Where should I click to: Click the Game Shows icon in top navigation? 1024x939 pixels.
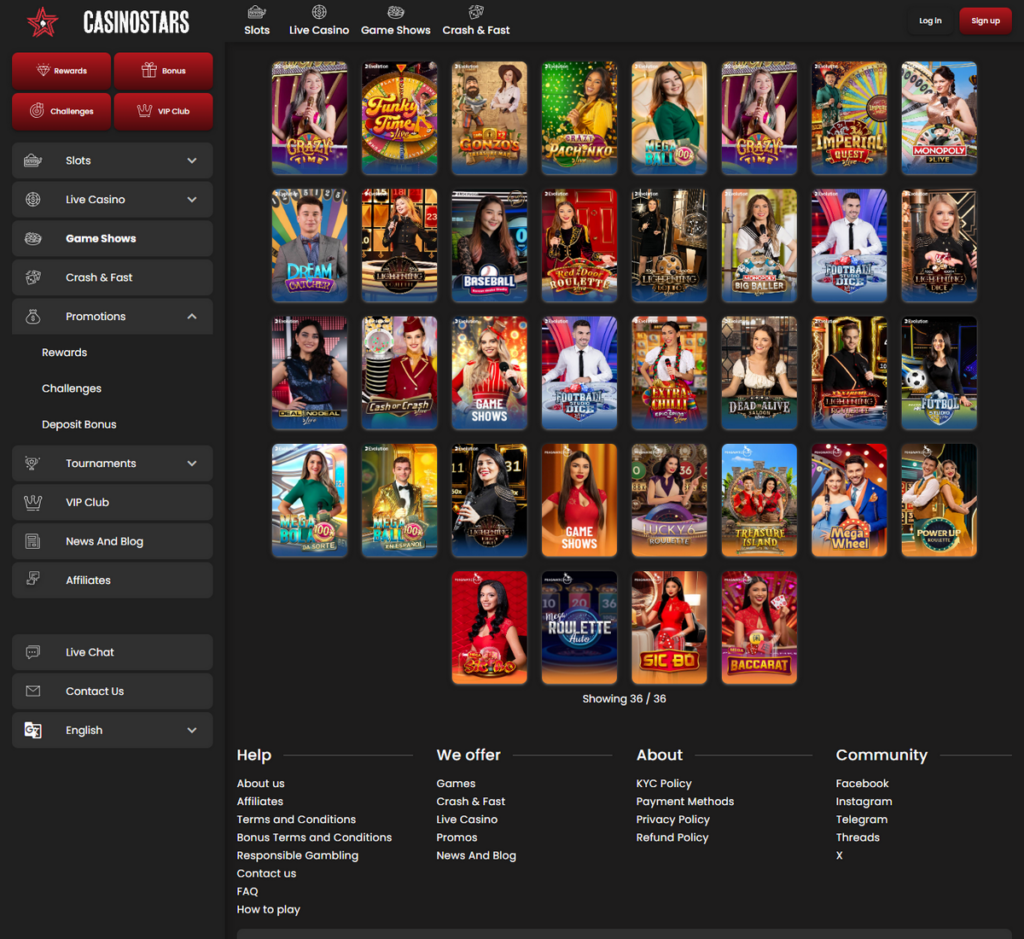click(x=396, y=12)
